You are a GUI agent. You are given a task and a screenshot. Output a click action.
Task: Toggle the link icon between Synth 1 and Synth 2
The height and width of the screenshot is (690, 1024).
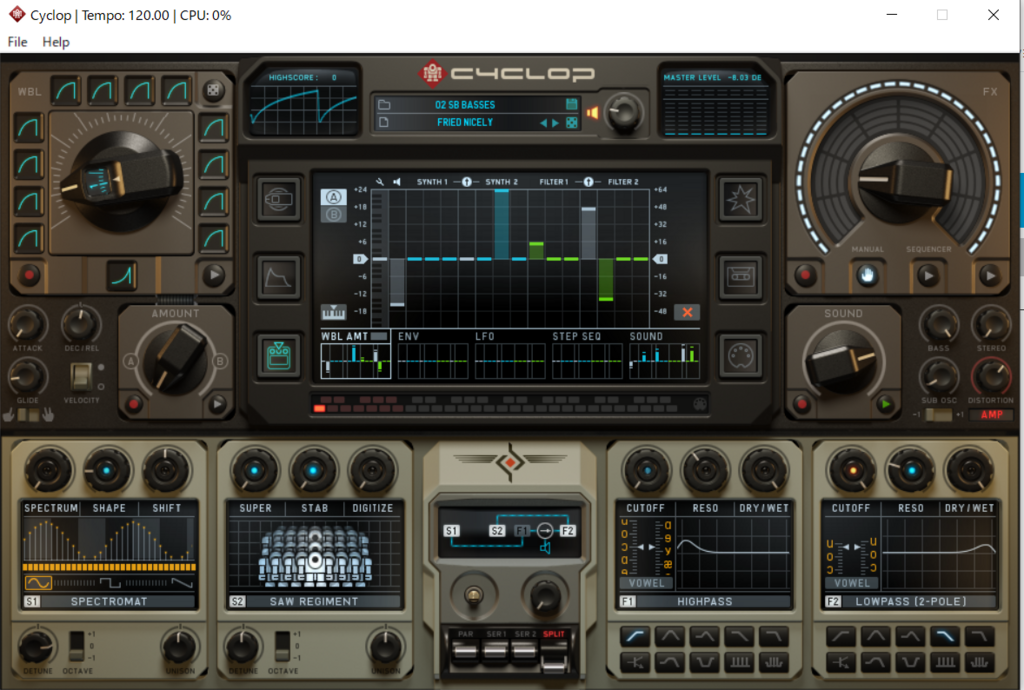pyautogui.click(x=466, y=181)
